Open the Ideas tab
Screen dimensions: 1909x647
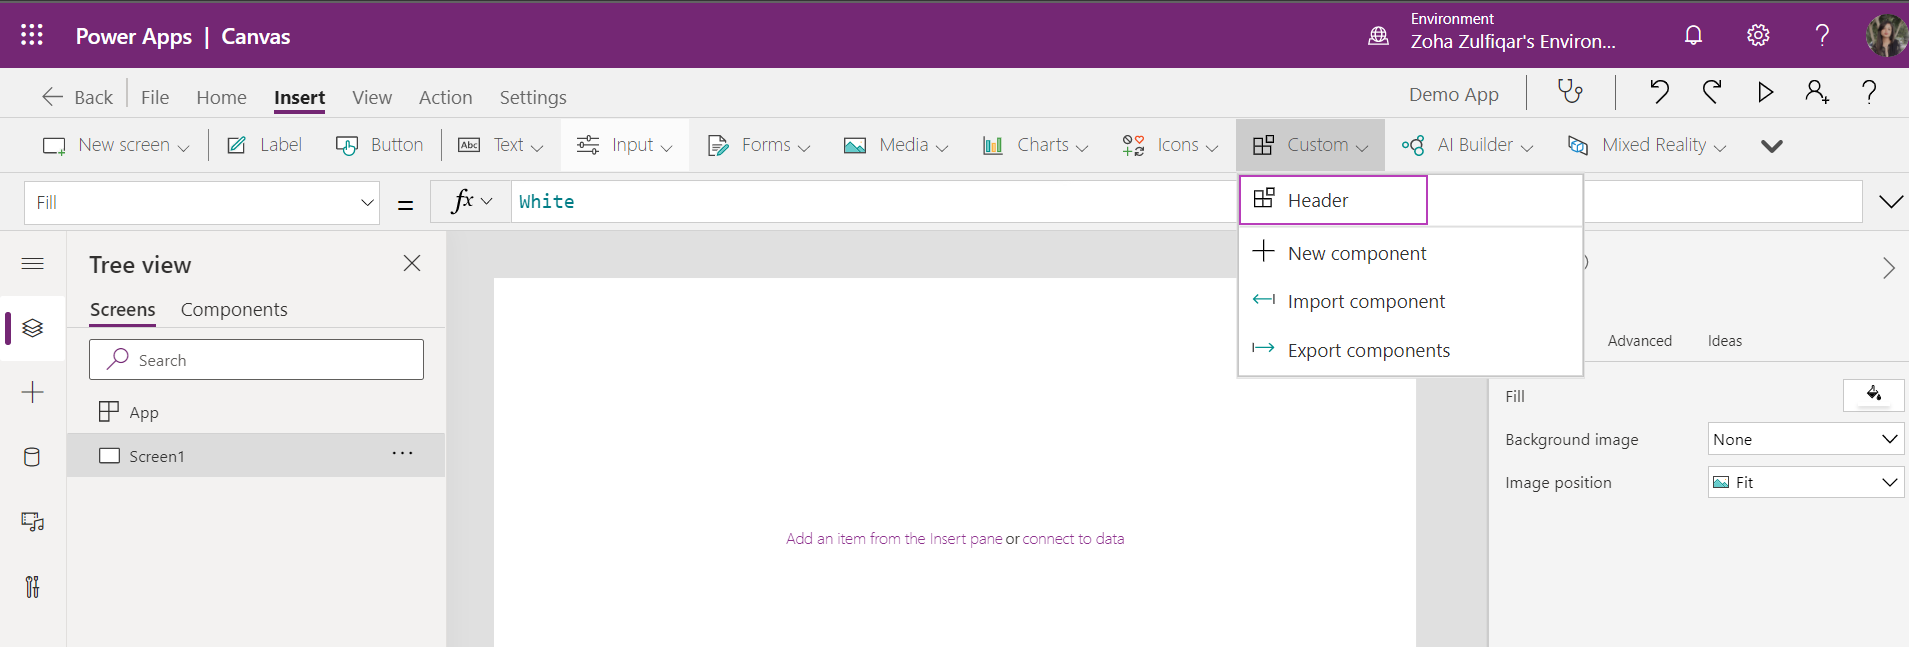(1725, 341)
